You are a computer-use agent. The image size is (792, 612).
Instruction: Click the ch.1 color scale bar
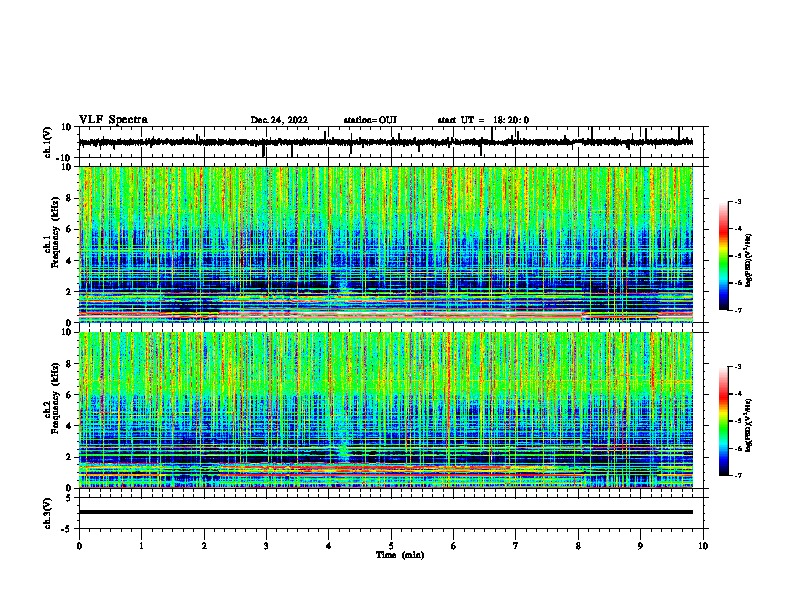[x=724, y=256]
